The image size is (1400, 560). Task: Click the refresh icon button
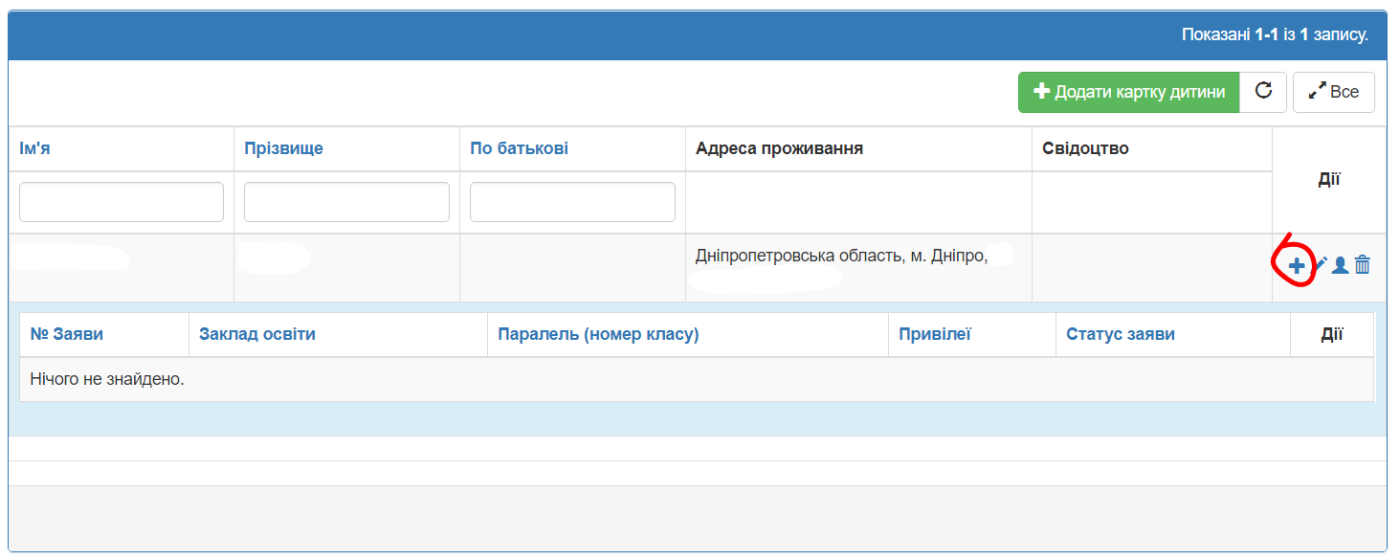[x=1263, y=92]
